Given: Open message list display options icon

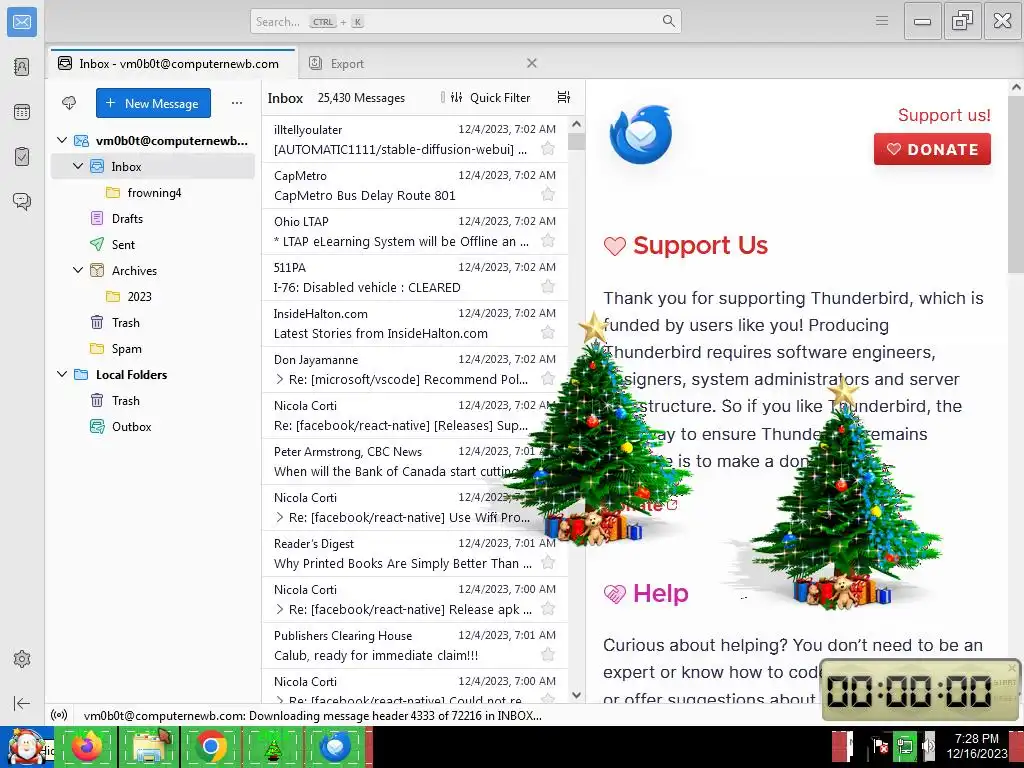Looking at the screenshot, I should click(x=564, y=97).
